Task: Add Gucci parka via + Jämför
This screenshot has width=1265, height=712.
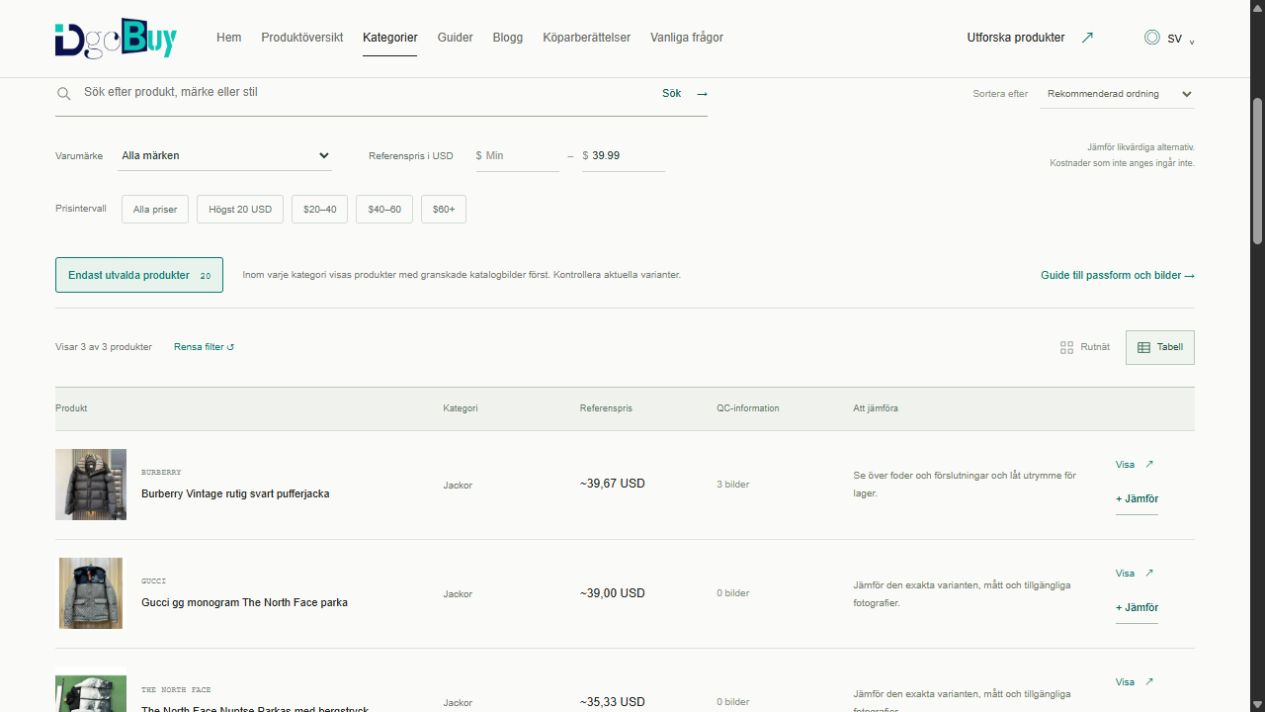Action: [x=1137, y=608]
